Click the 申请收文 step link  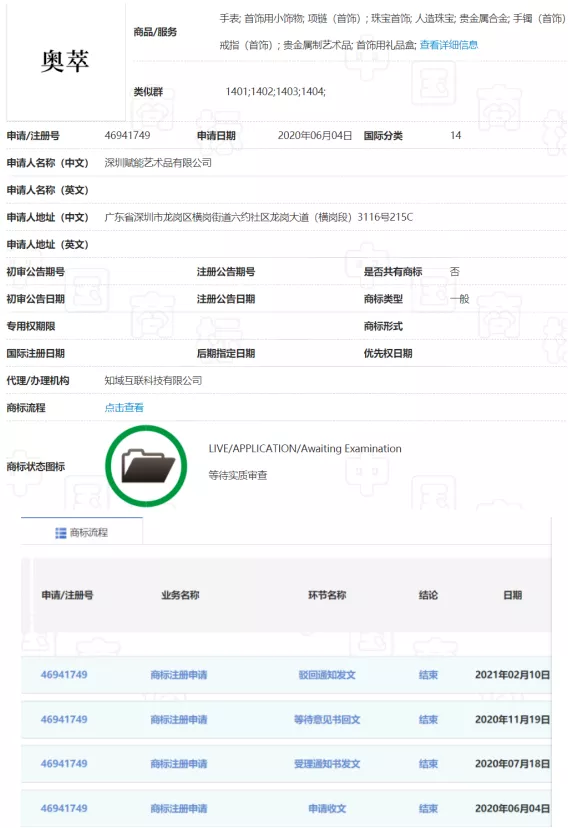(x=327, y=809)
